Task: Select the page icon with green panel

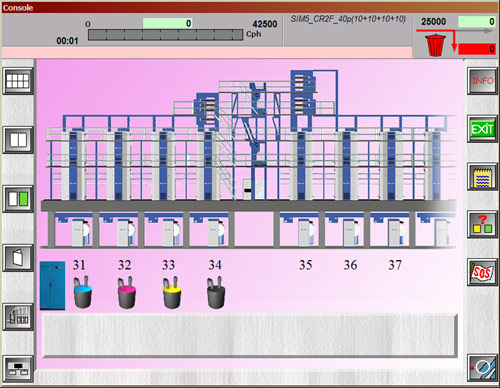Action: pyautogui.click(x=18, y=199)
